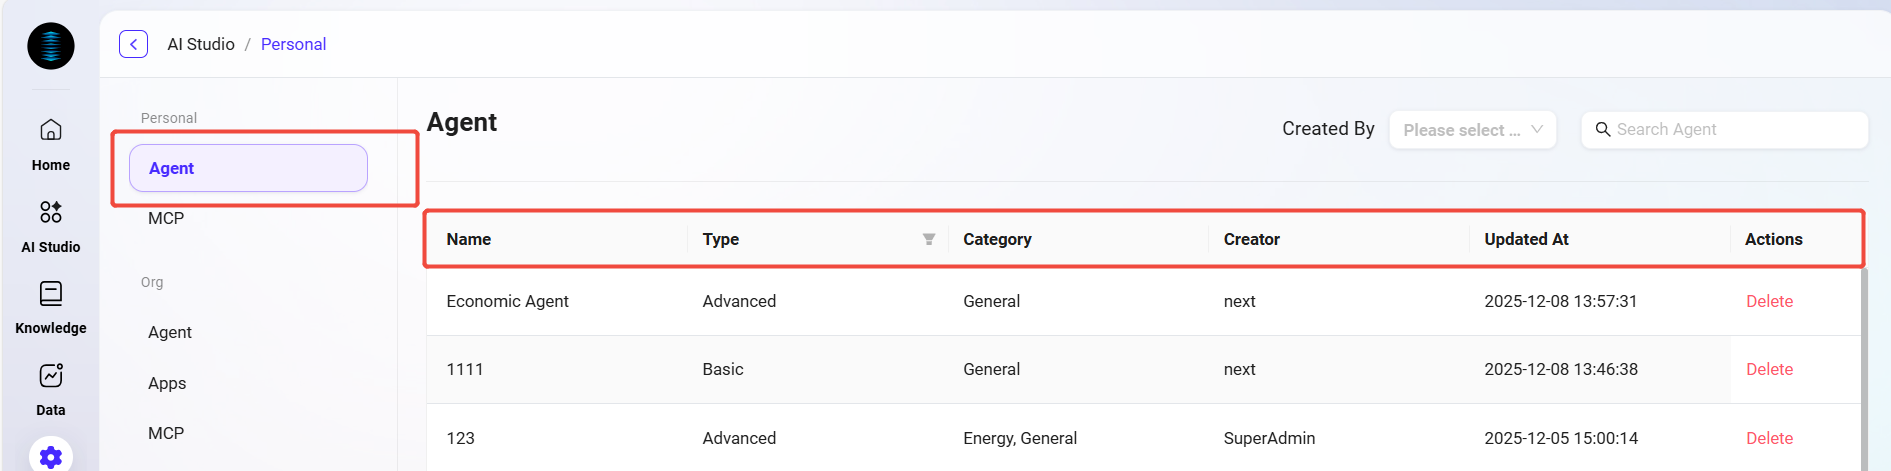Open Agent under Org section

(x=170, y=332)
